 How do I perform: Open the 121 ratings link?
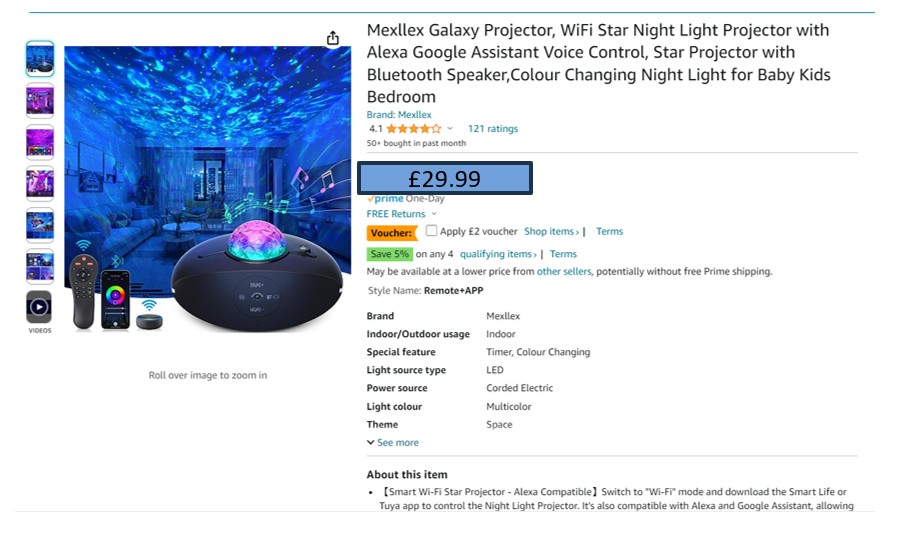coord(493,129)
